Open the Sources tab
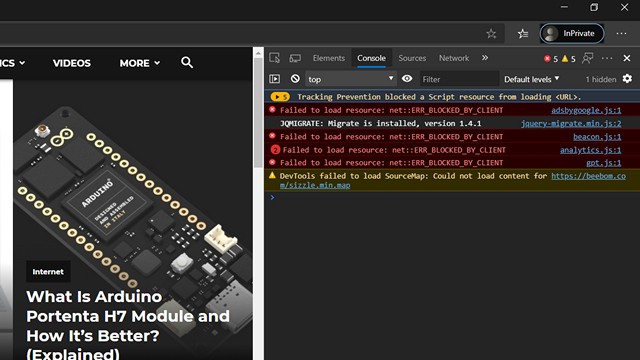This screenshot has height=360, width=640. click(412, 58)
